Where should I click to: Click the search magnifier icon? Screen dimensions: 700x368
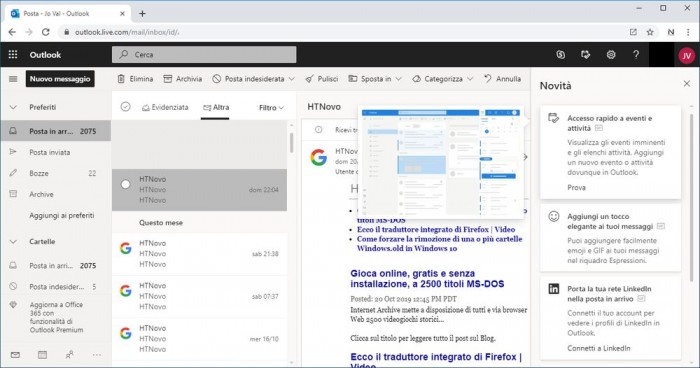click(124, 54)
